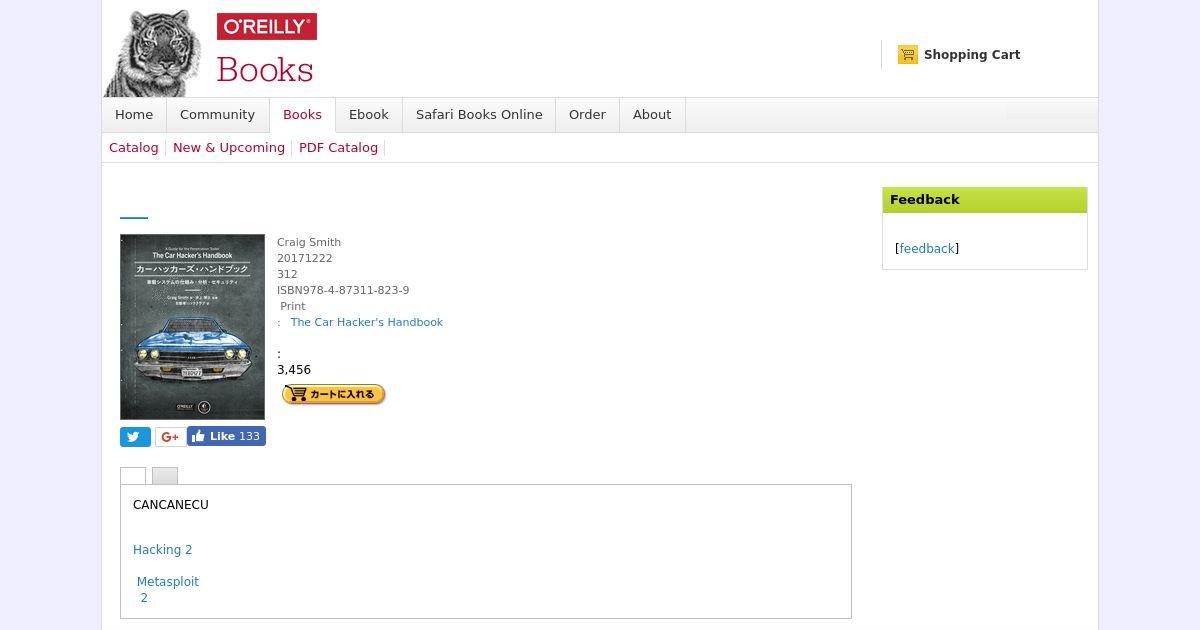1200x630 pixels.
Task: Click the Feedback panel header
Action: [x=985, y=200]
